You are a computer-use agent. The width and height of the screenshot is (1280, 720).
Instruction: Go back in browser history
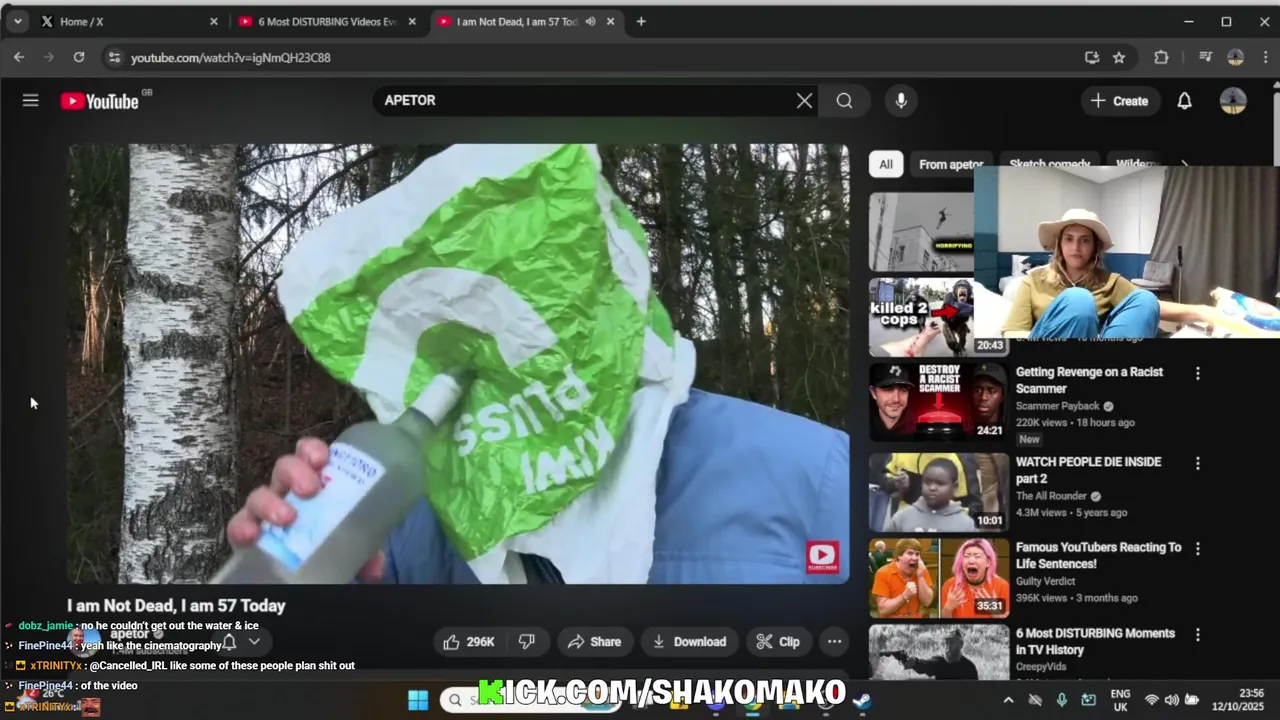[x=19, y=57]
